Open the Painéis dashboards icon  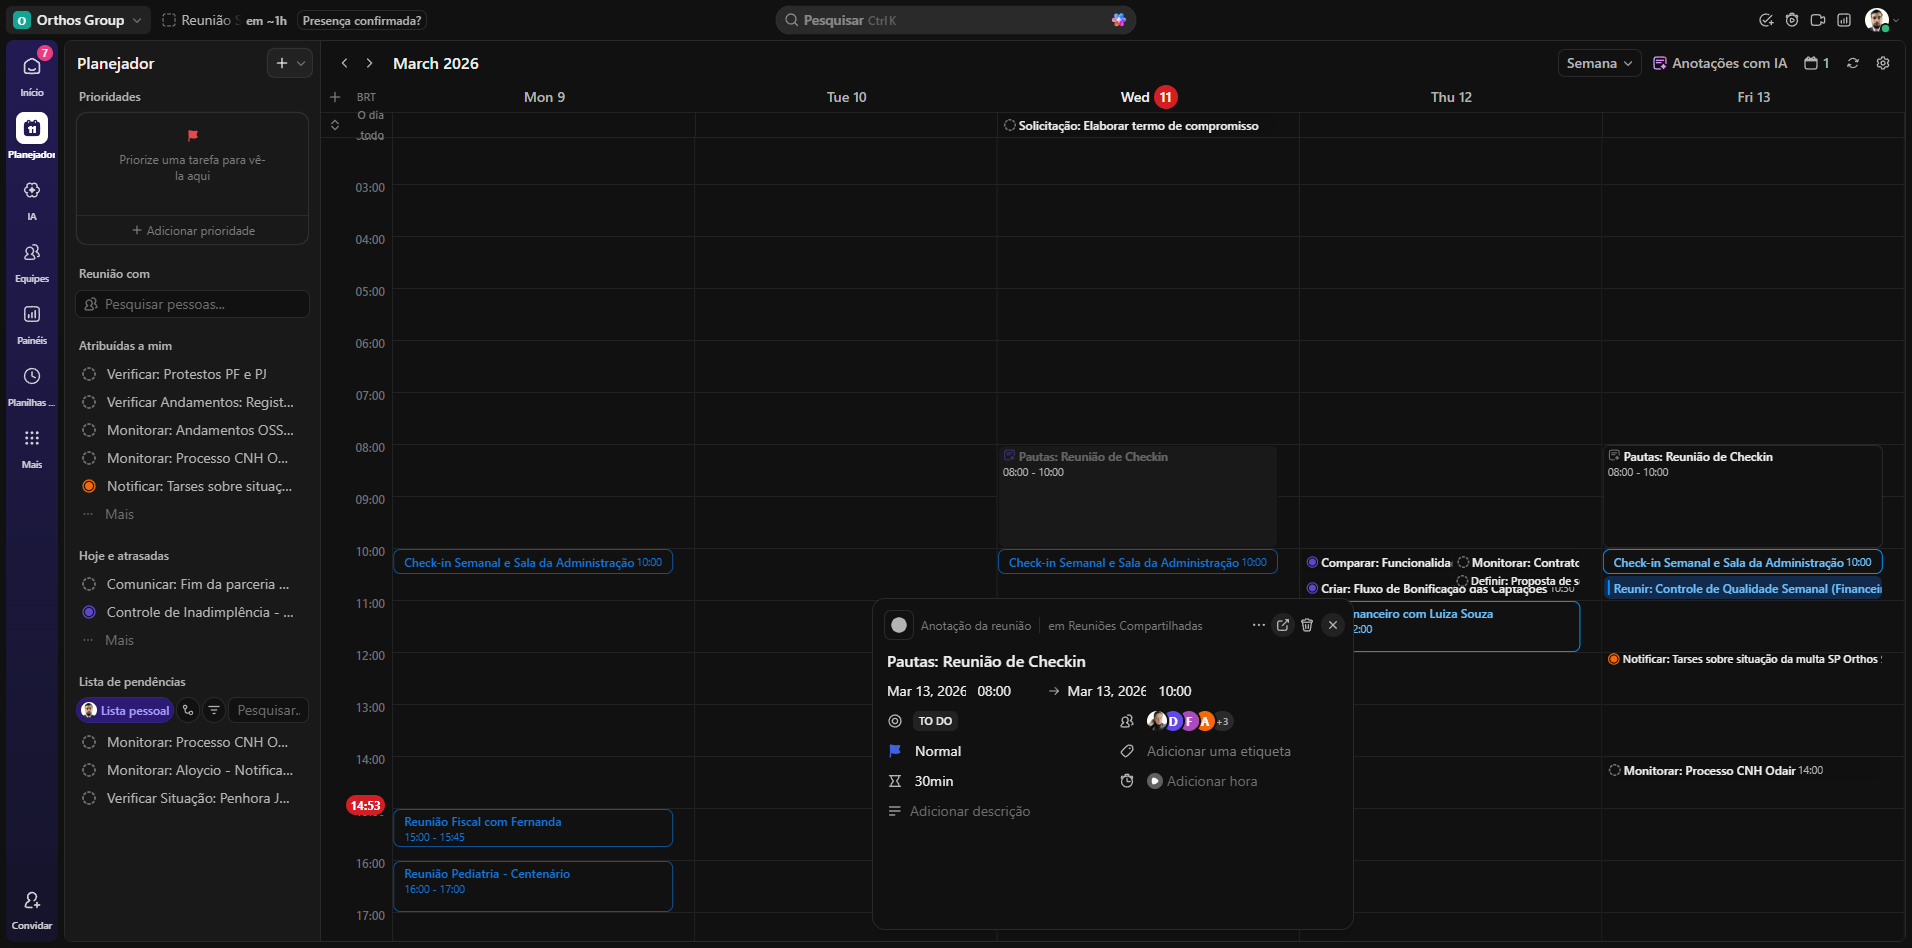pyautogui.click(x=32, y=315)
